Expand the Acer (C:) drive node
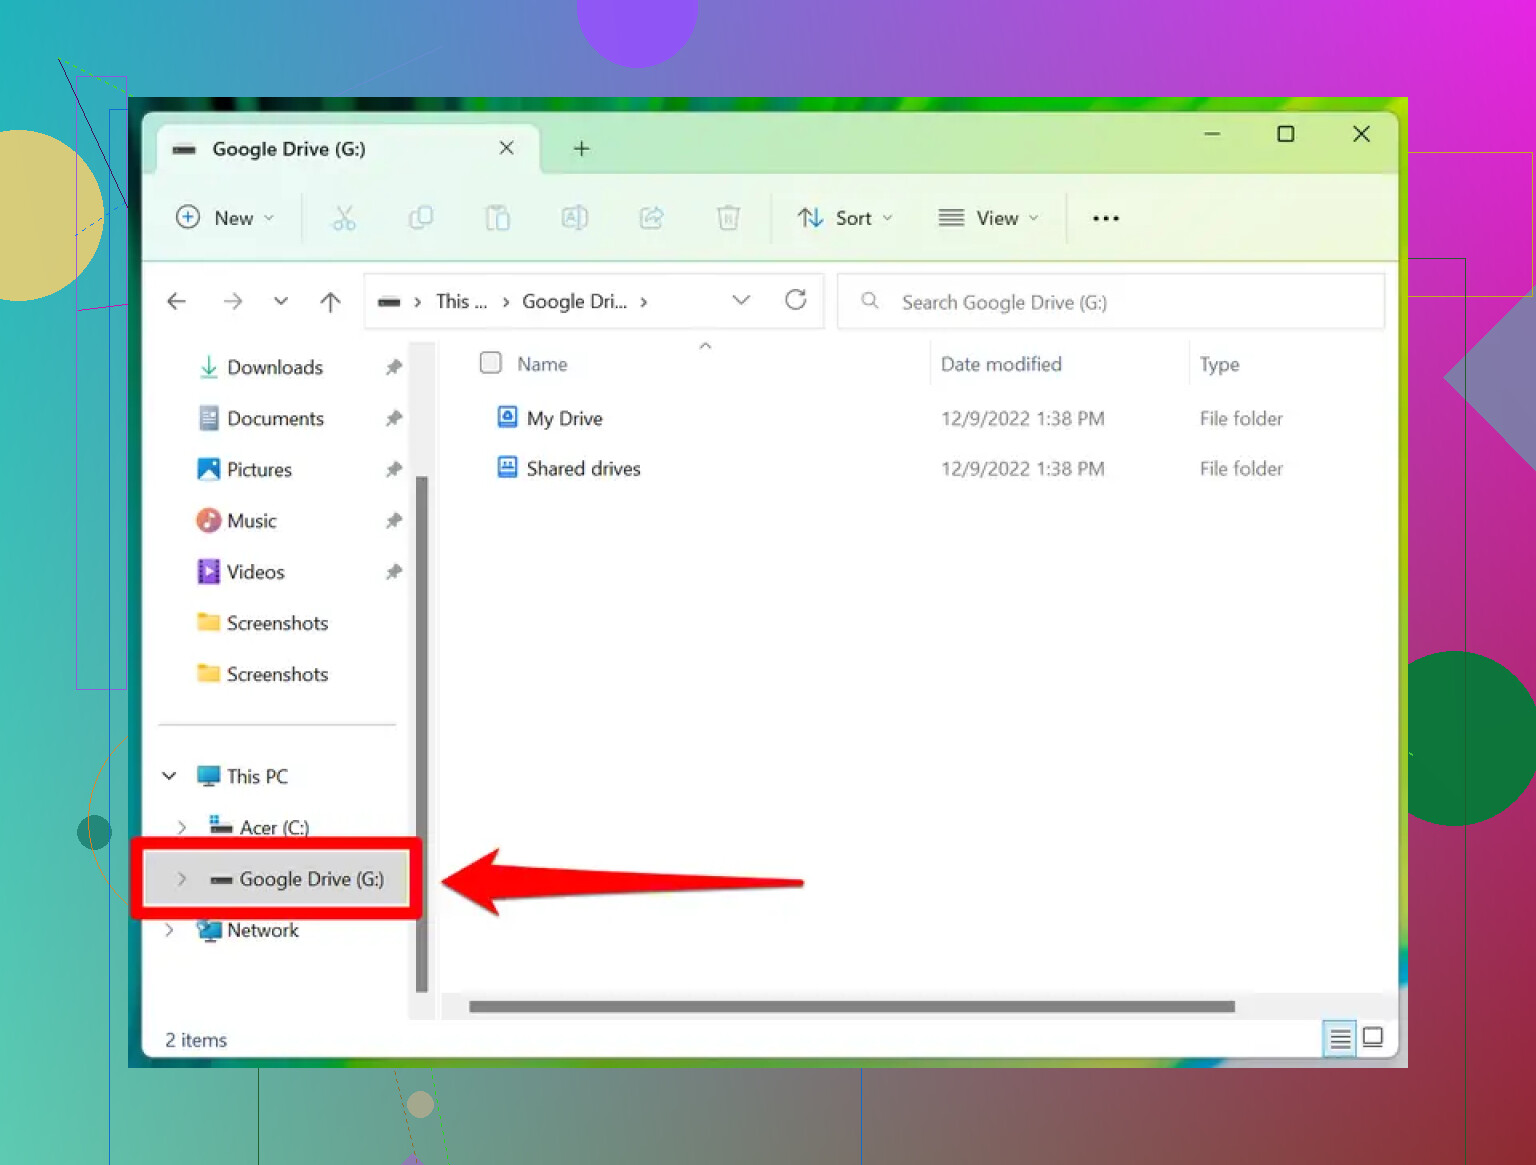1536x1165 pixels. [x=181, y=827]
